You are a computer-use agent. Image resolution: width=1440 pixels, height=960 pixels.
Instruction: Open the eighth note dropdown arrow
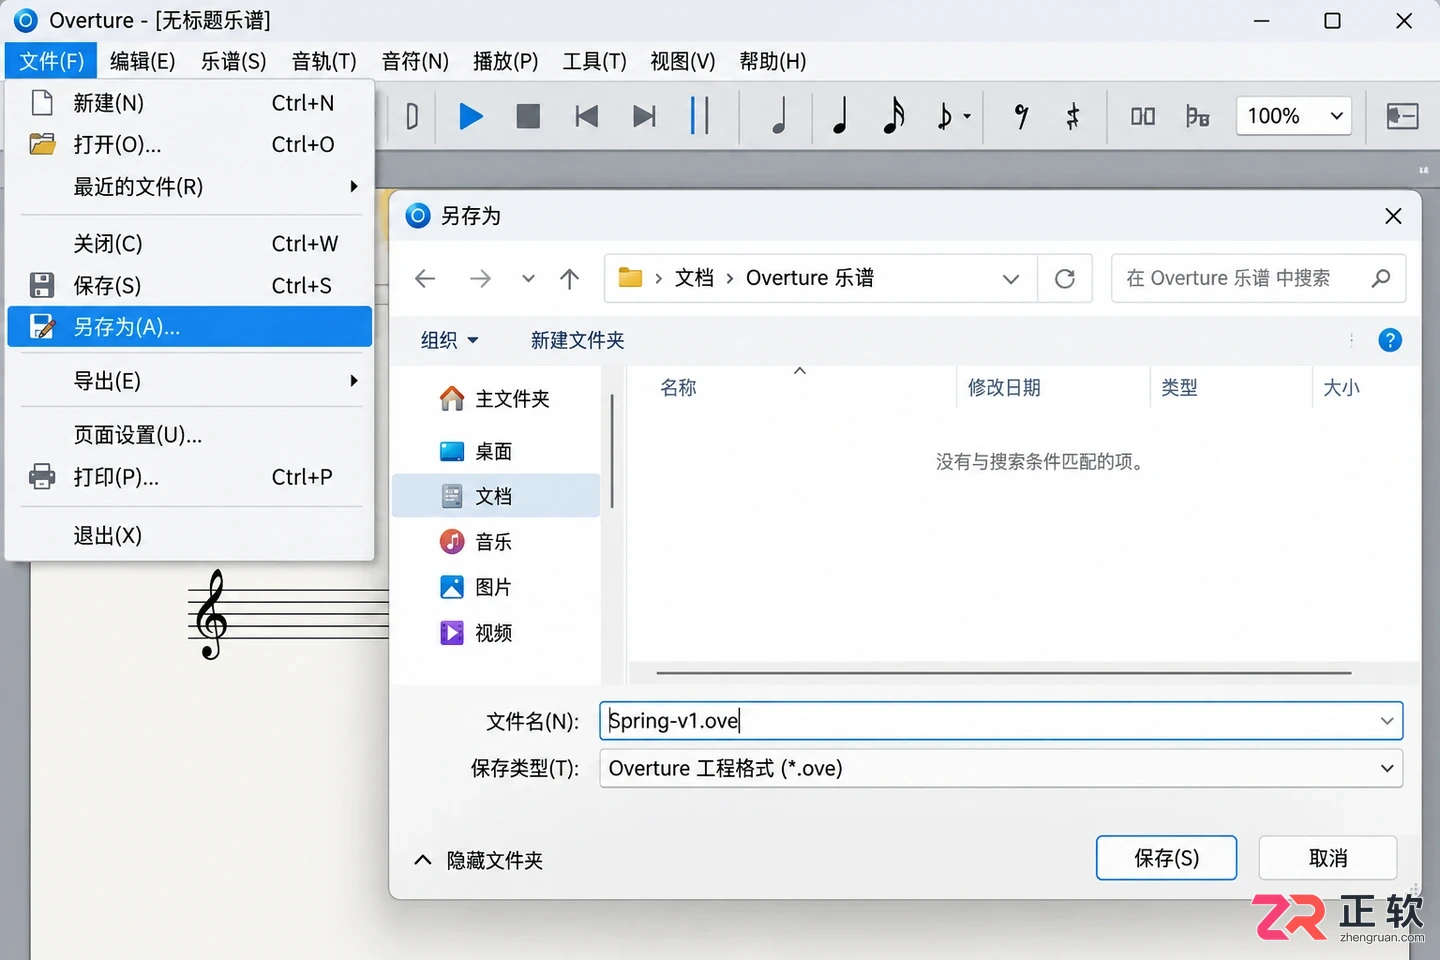click(967, 117)
